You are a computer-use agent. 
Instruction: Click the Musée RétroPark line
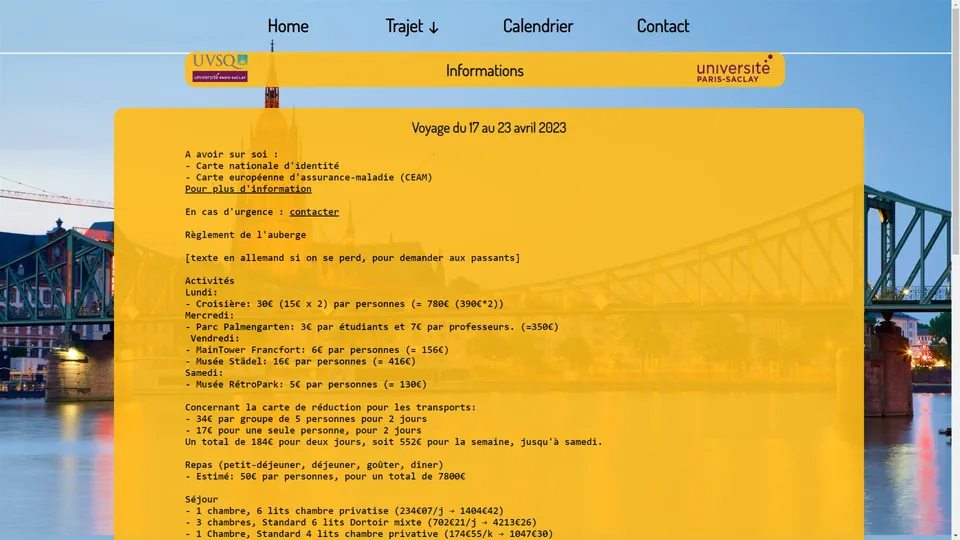(x=306, y=384)
